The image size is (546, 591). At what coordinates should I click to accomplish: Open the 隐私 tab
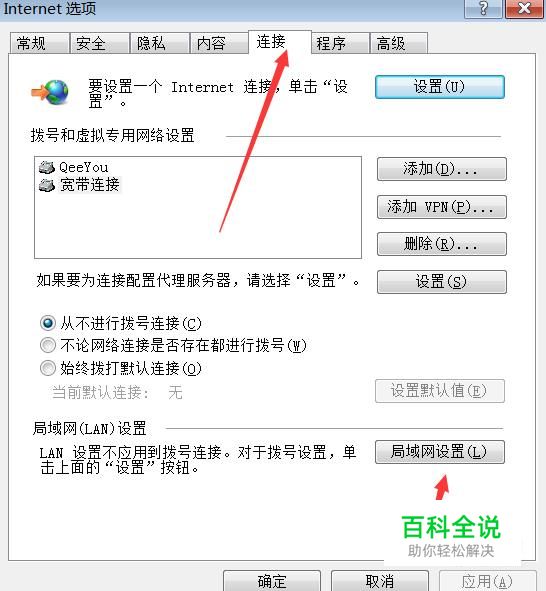coord(159,43)
